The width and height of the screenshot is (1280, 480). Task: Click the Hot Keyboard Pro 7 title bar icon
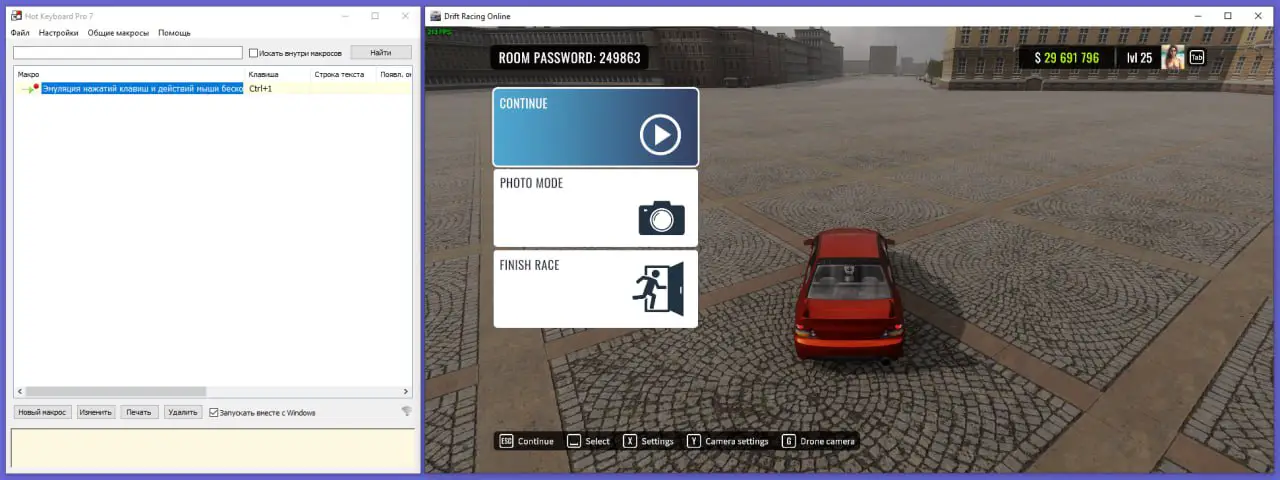[16, 16]
